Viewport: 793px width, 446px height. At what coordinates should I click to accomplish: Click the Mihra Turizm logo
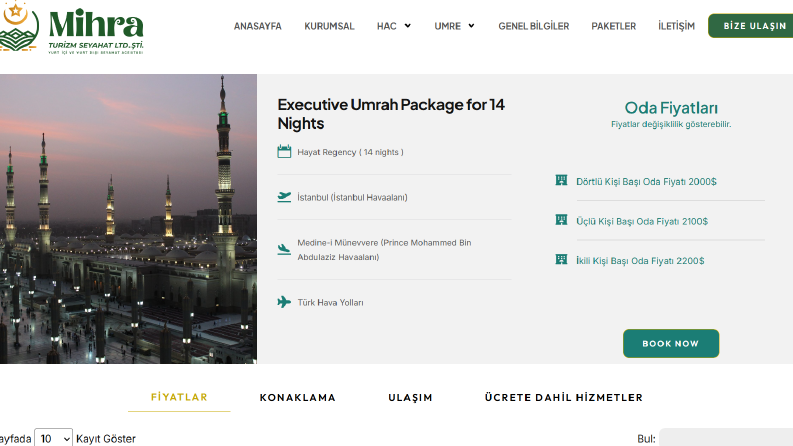[x=71, y=29]
